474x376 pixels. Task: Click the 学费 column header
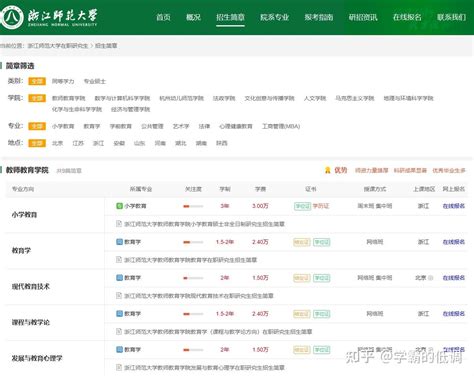pos(260,189)
